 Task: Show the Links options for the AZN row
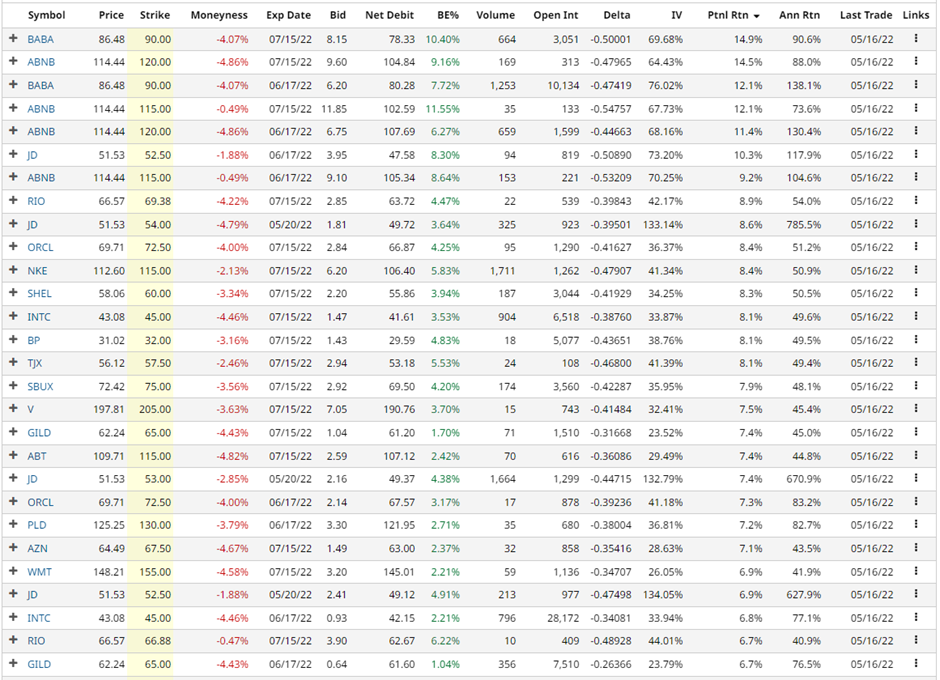click(915, 547)
